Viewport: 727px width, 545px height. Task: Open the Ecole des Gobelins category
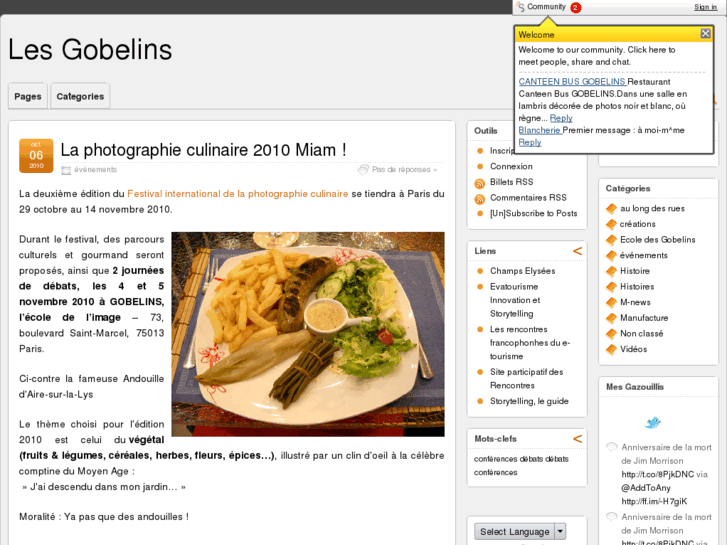pyautogui.click(x=657, y=240)
